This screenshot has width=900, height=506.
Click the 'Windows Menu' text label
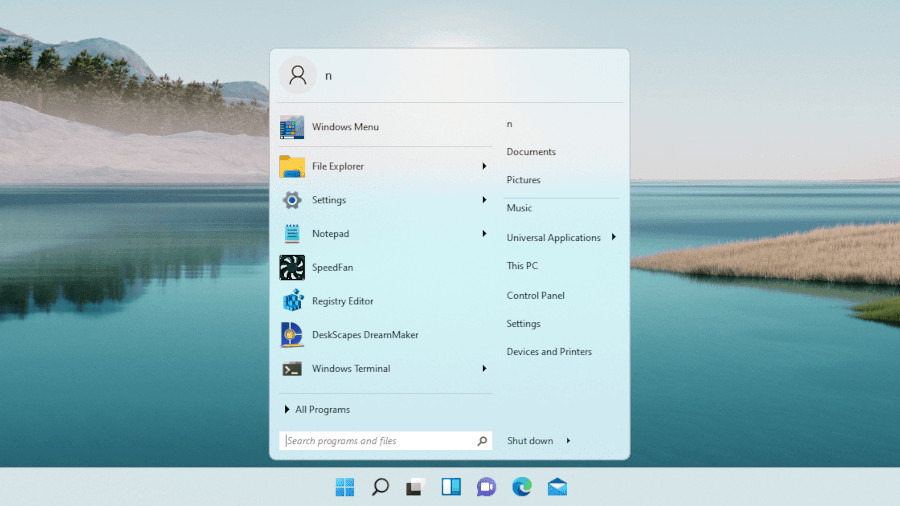(x=346, y=127)
